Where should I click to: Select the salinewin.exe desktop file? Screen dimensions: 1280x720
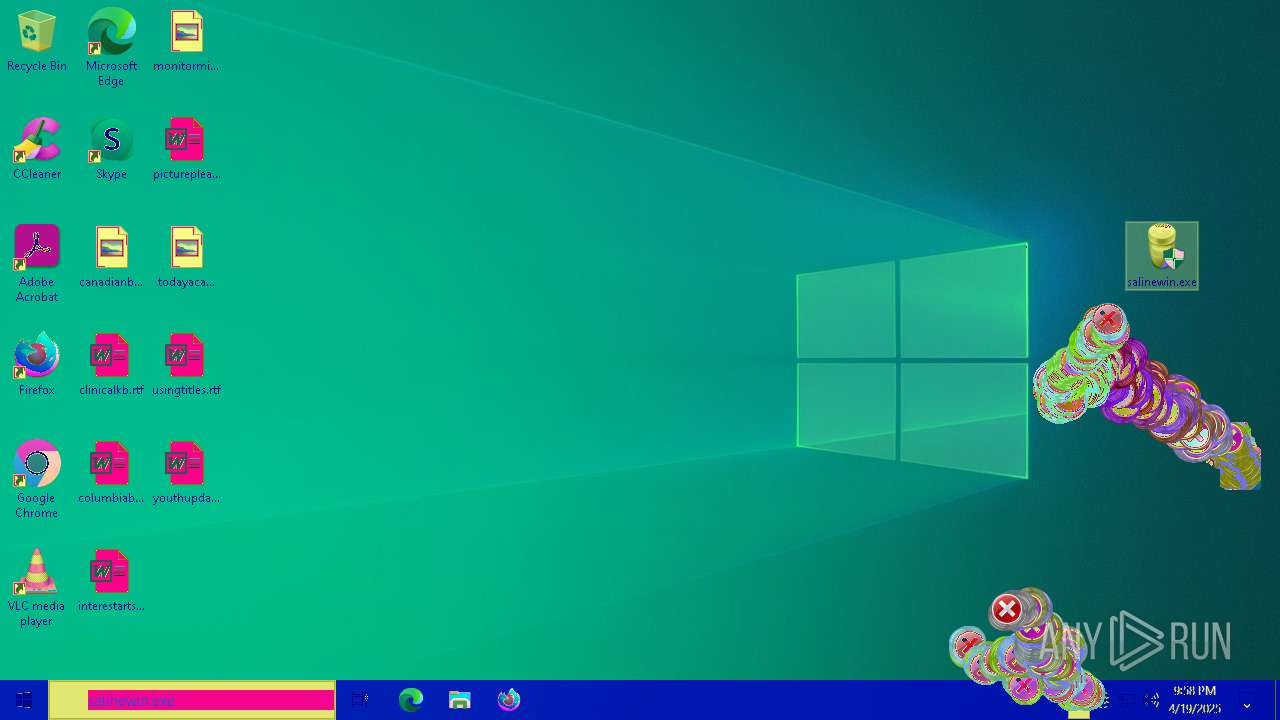click(1162, 256)
